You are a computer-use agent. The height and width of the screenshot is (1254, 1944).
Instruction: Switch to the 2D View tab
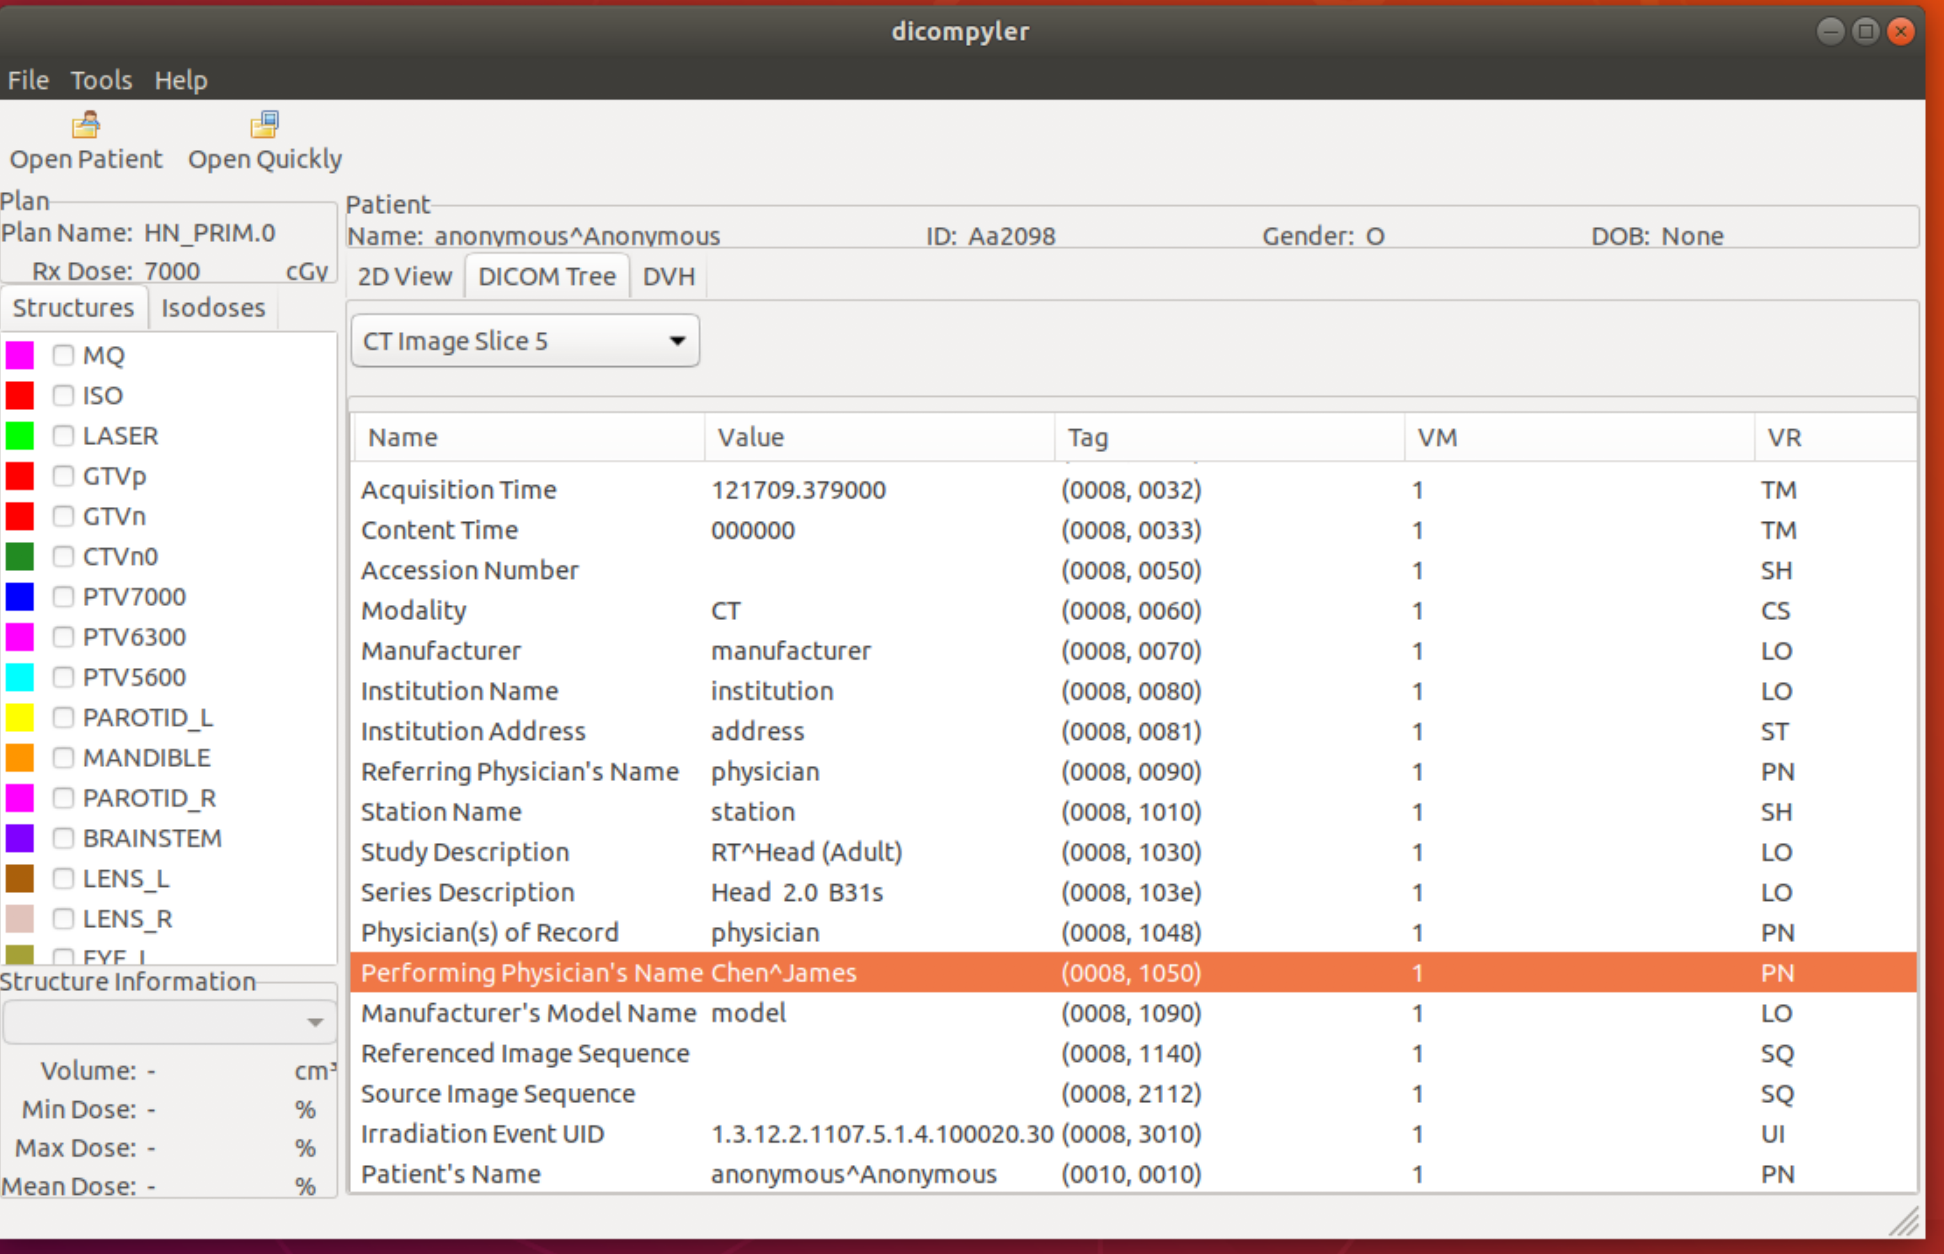point(405,276)
